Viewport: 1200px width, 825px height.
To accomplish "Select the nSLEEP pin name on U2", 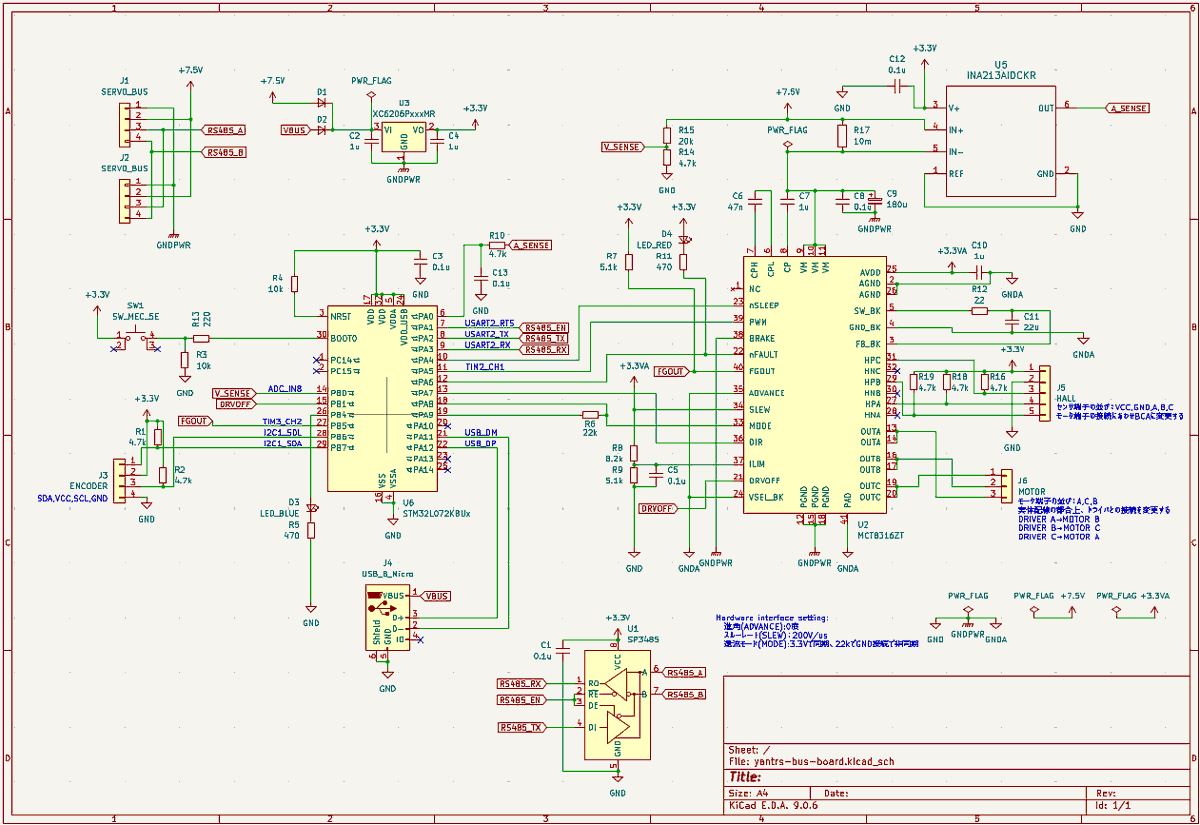I will pyautogui.click(x=764, y=304).
